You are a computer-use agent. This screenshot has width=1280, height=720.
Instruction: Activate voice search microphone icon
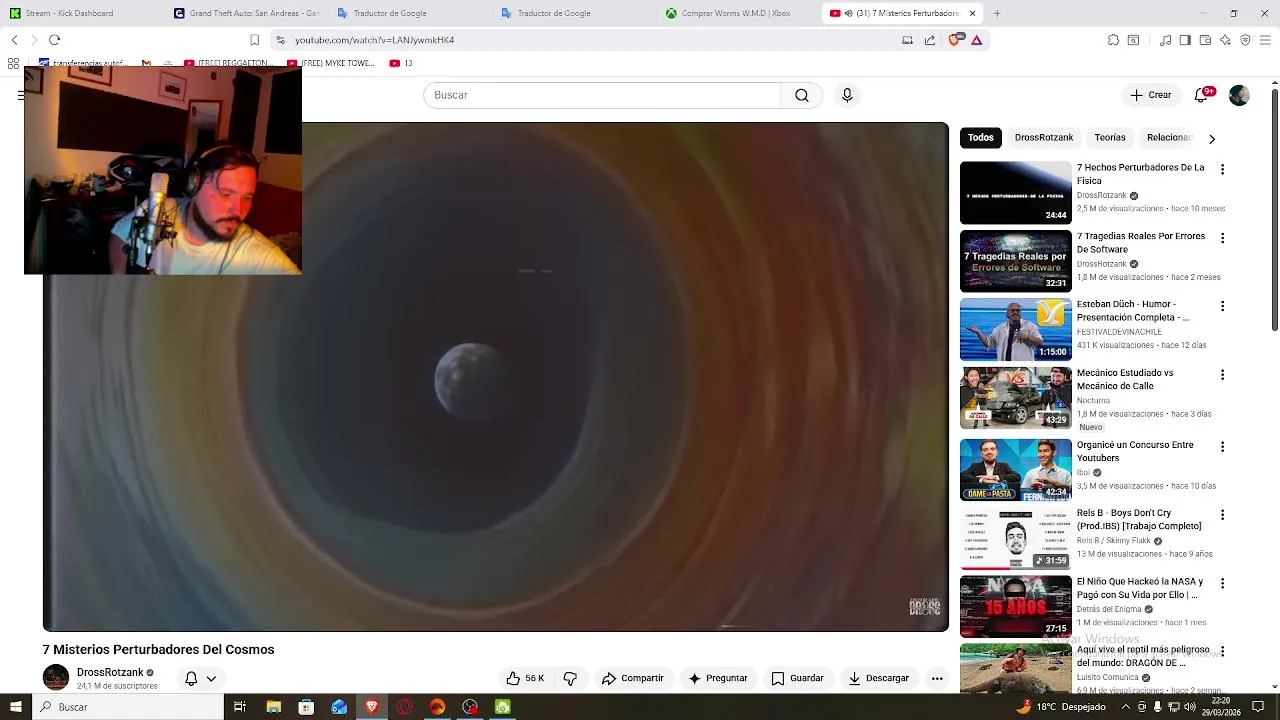point(847,95)
